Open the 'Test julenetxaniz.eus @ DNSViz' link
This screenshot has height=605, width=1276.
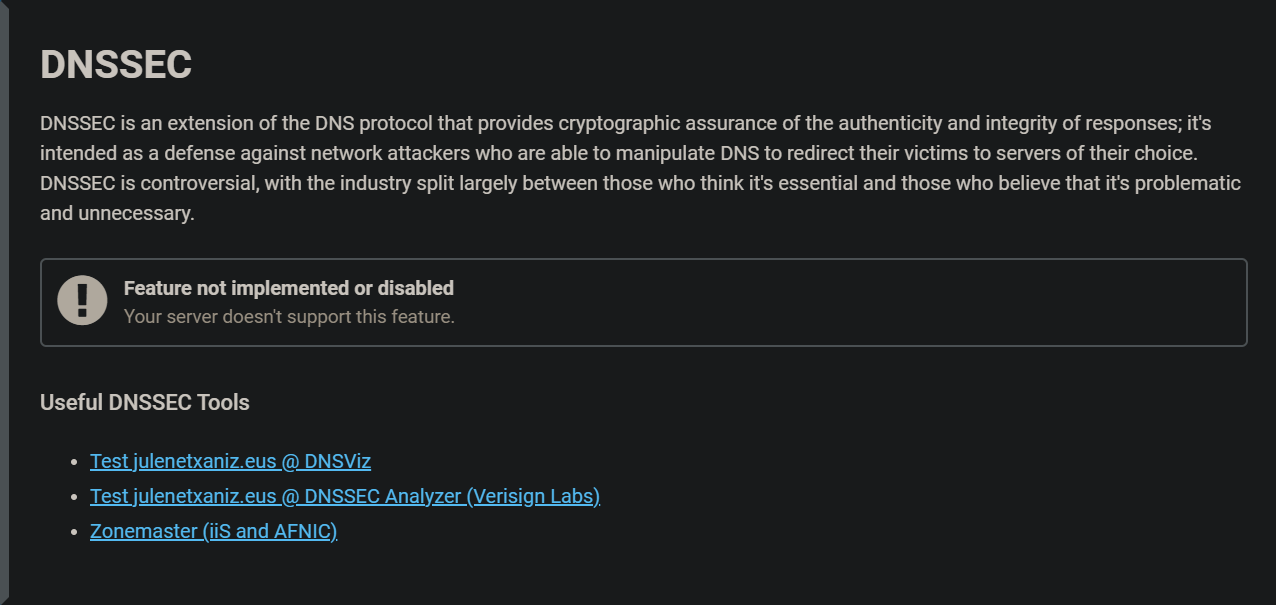[x=230, y=461]
